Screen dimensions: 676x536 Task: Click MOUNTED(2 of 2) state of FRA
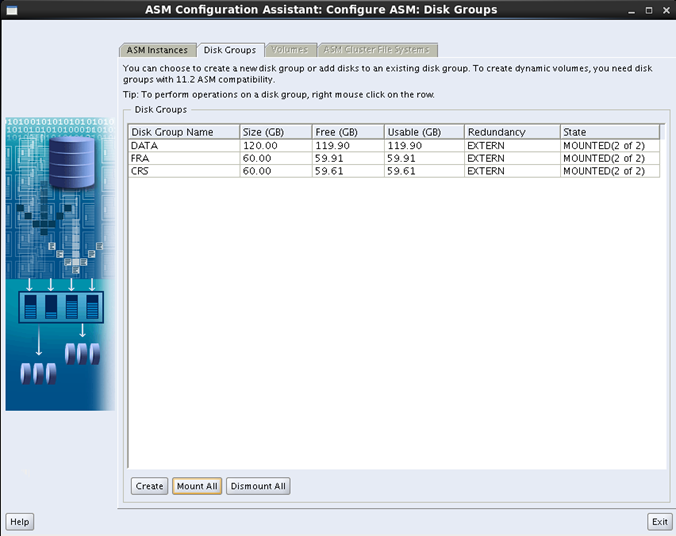point(610,158)
